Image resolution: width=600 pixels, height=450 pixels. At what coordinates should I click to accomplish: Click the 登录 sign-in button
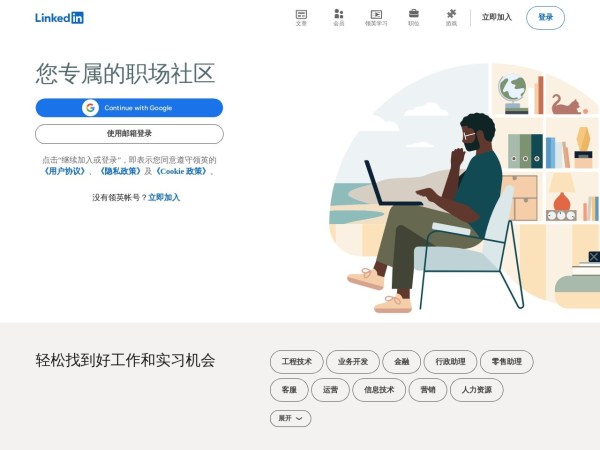(x=545, y=18)
